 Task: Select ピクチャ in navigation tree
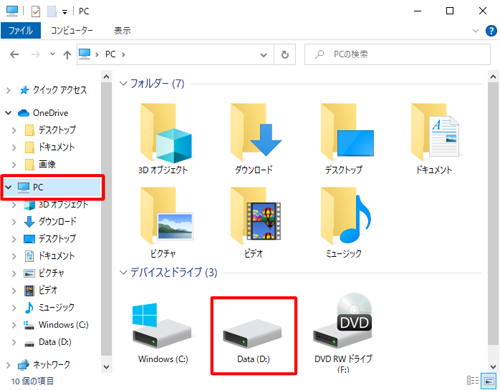[x=51, y=273]
